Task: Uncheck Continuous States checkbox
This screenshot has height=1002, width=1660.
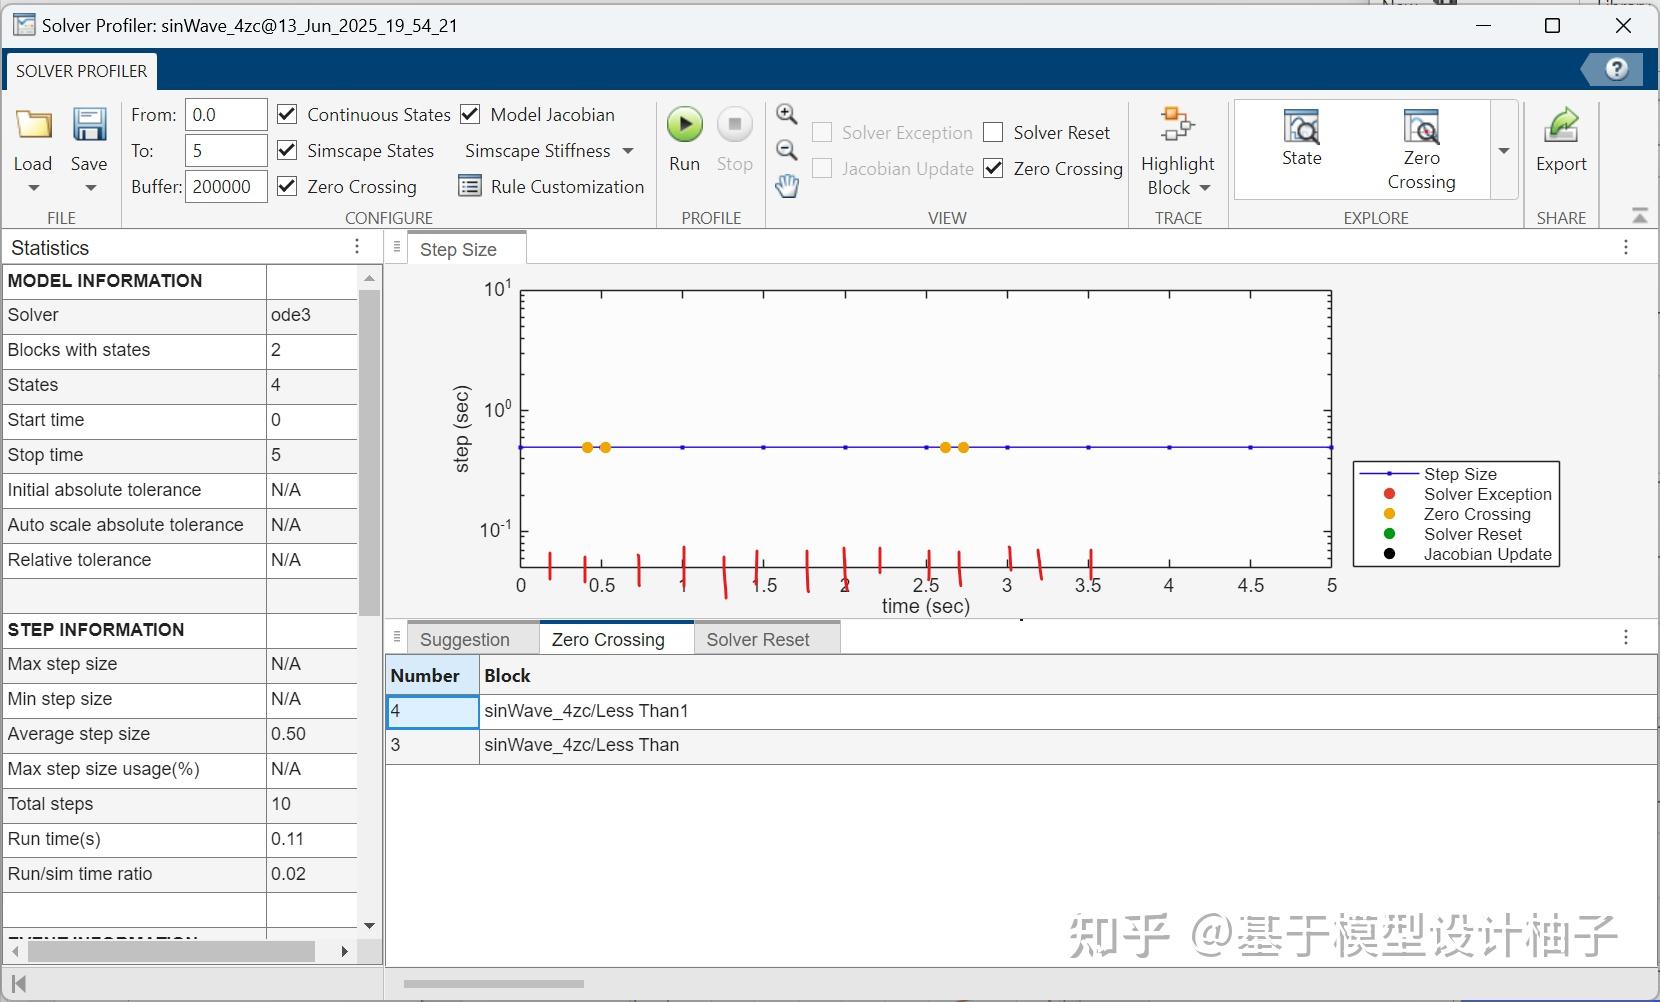Action: point(287,114)
